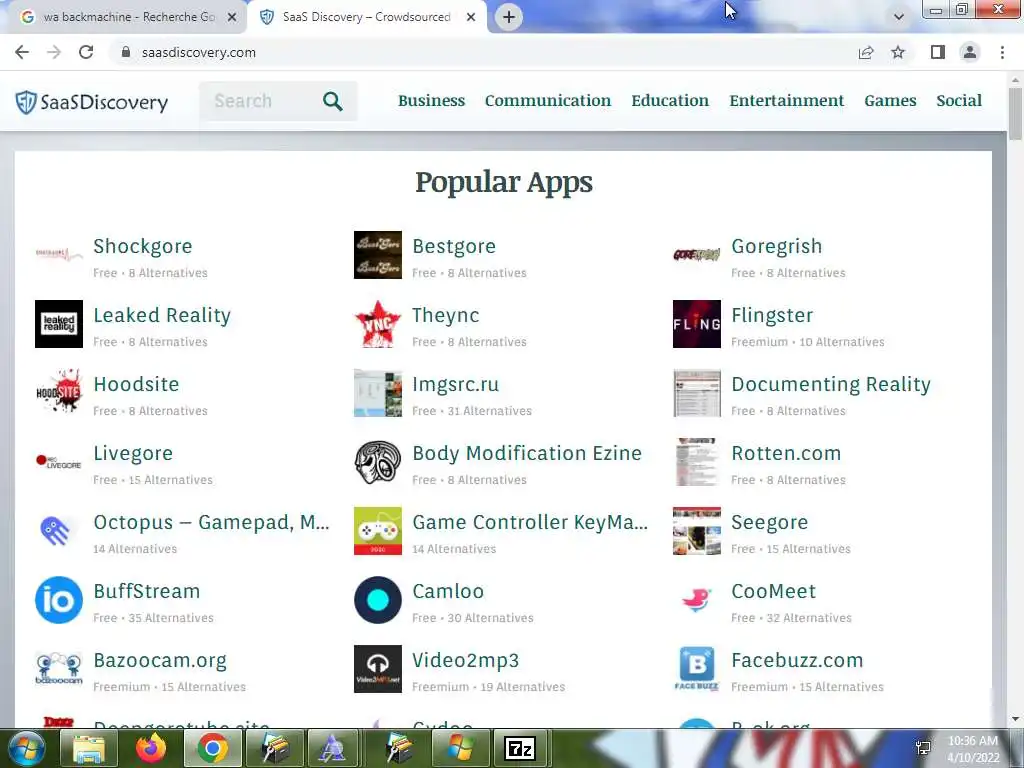Open the Game Controller KeyMapper icon
Screen dimensions: 1024x768
377,531
